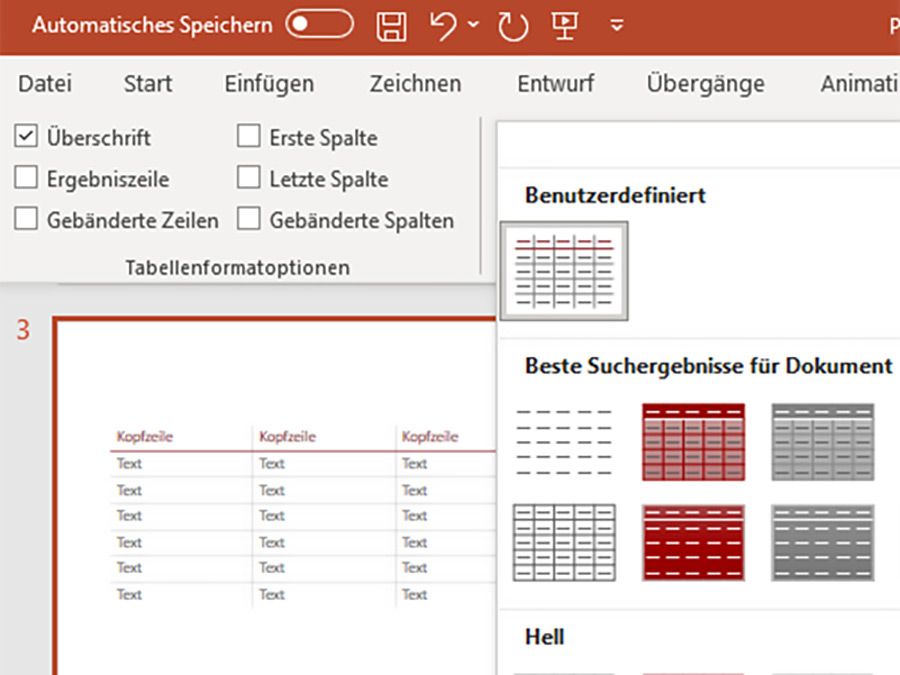The image size is (900, 675).
Task: Click the first Kopfzeile header cell
Action: point(181,437)
